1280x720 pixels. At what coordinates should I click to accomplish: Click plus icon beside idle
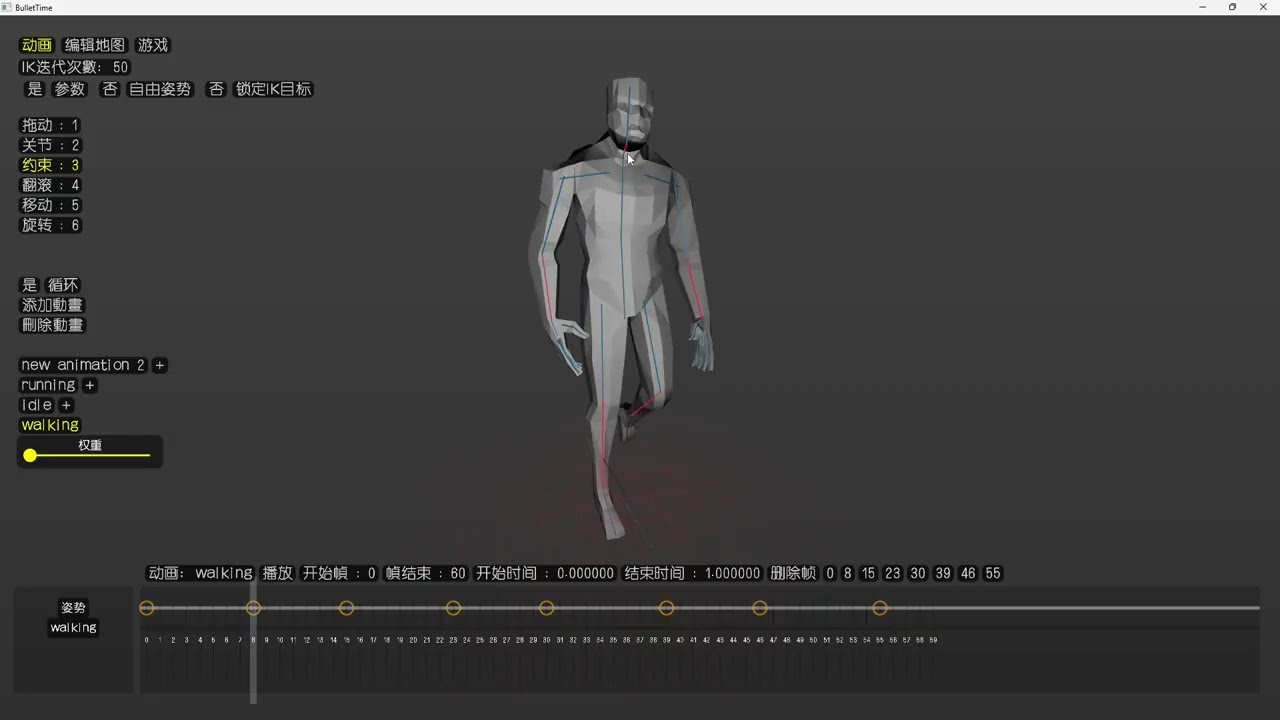66,405
